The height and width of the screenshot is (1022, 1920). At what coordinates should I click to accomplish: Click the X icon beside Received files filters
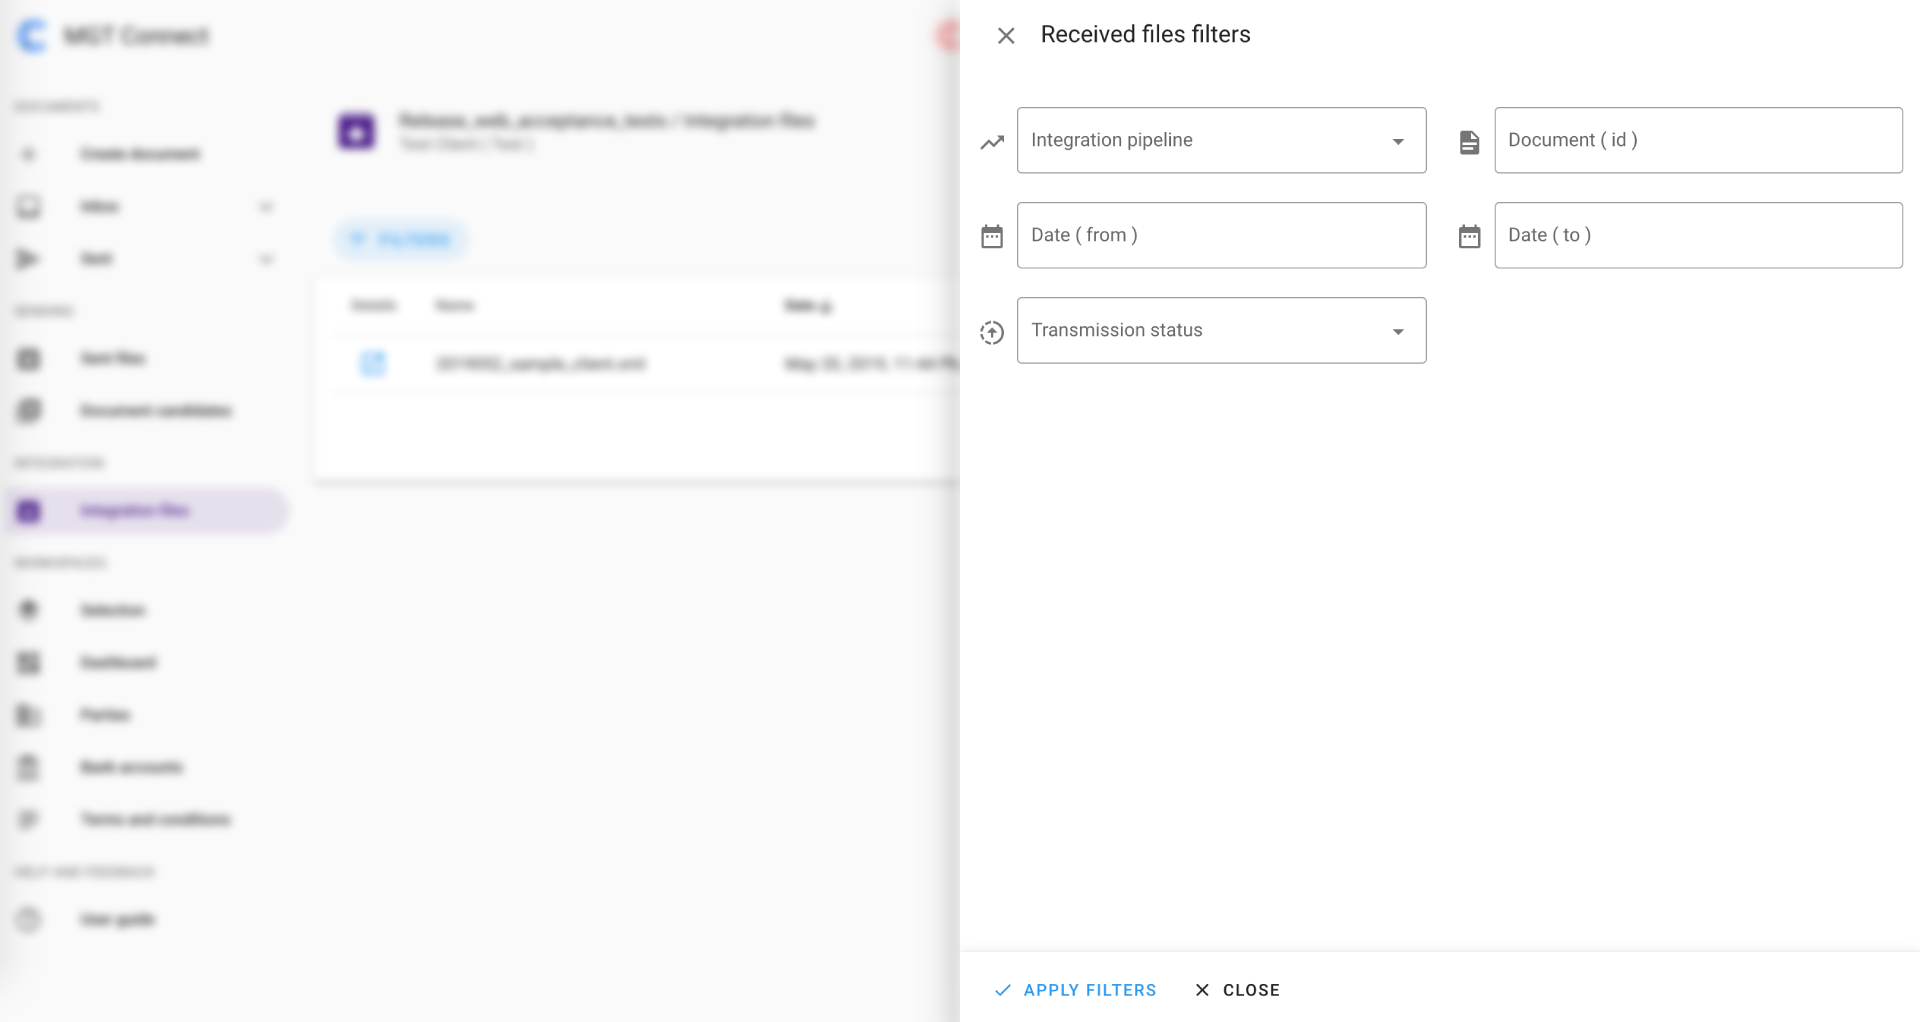1006,36
